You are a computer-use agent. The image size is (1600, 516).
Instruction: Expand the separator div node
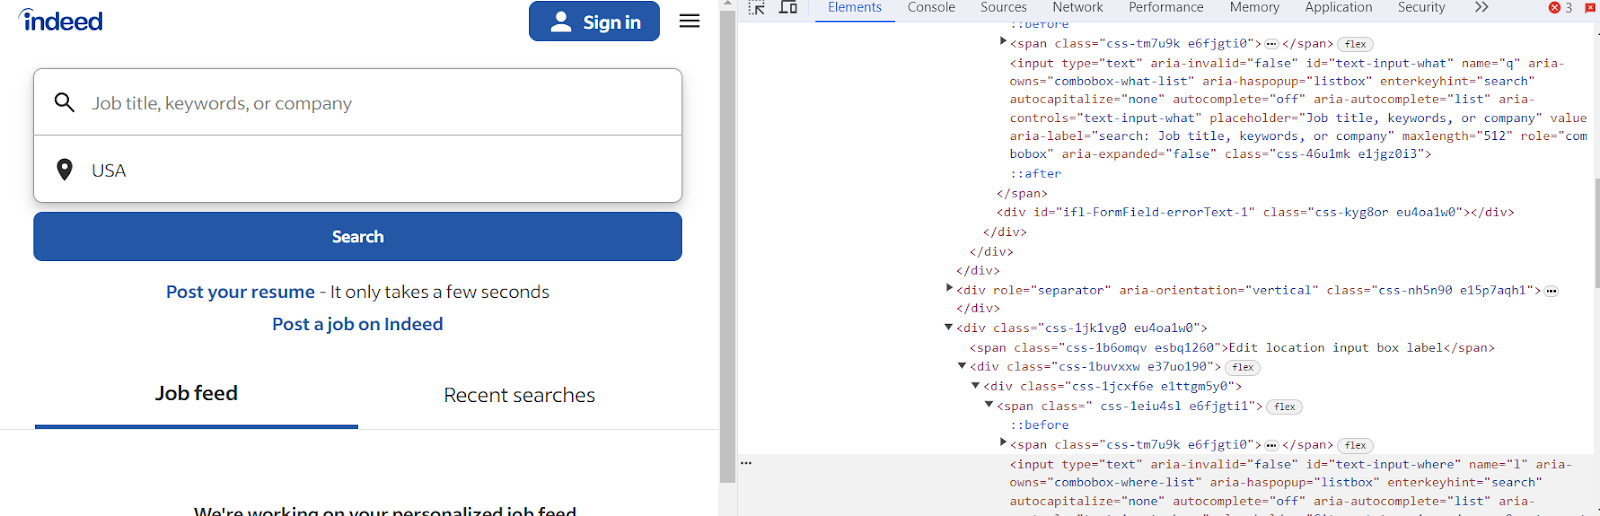click(949, 289)
